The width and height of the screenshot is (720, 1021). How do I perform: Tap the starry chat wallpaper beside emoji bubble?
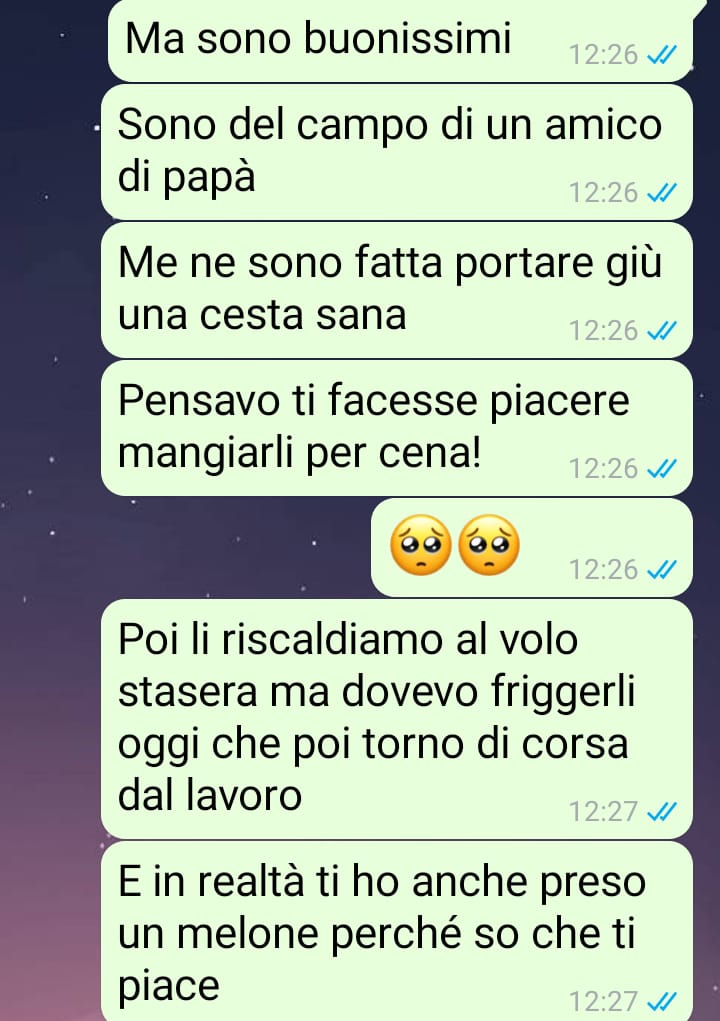coord(195,547)
